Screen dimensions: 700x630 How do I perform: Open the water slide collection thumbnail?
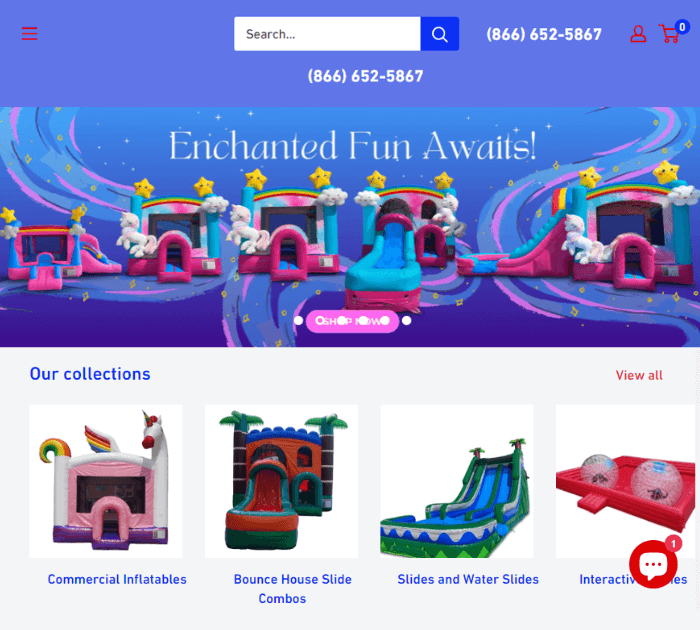click(x=457, y=481)
